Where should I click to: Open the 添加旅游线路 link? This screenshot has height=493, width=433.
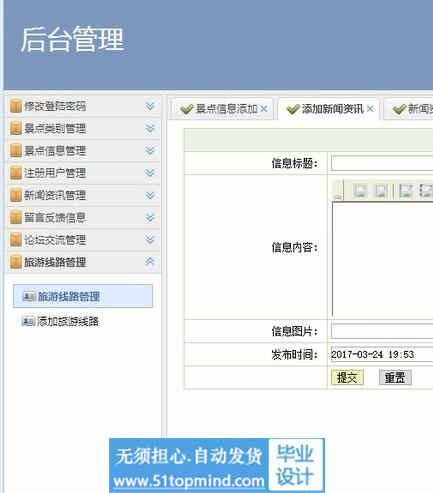click(68, 321)
